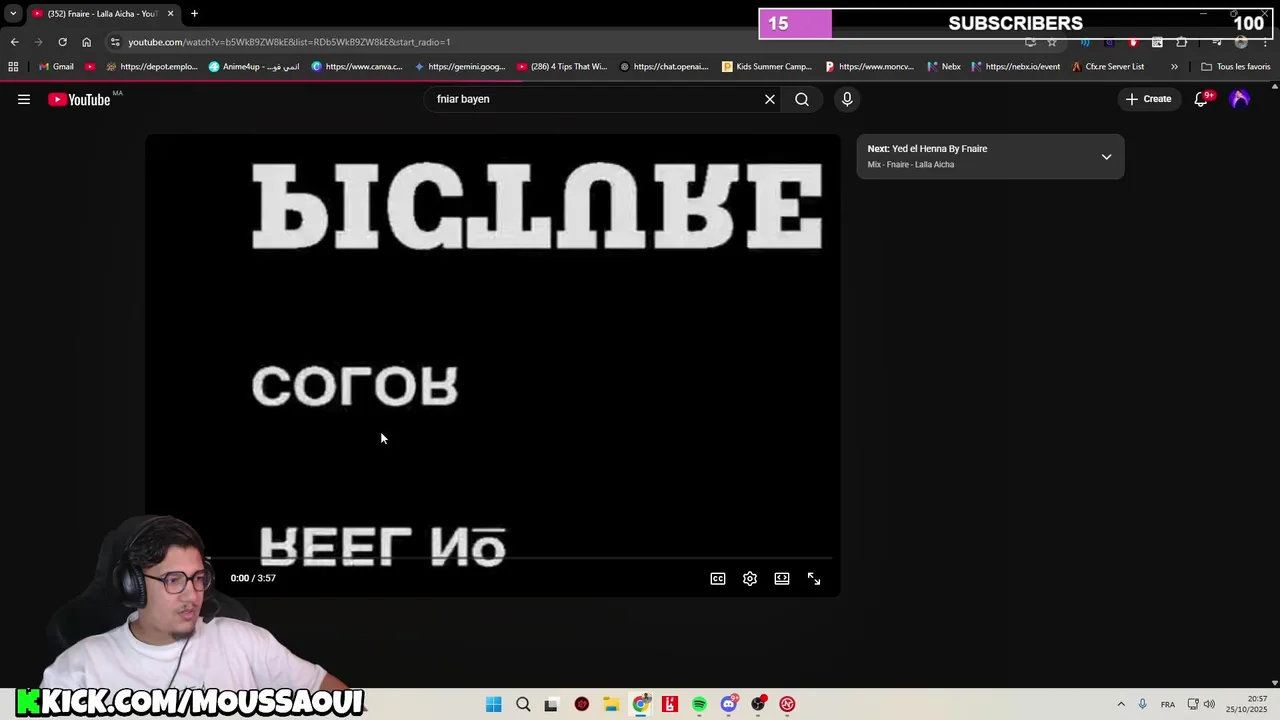Change the FRA keyboard language
Image resolution: width=1280 pixels, height=720 pixels.
[x=1168, y=704]
